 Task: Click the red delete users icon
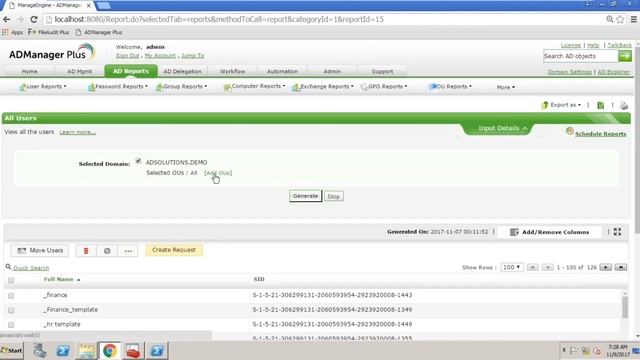(86, 251)
